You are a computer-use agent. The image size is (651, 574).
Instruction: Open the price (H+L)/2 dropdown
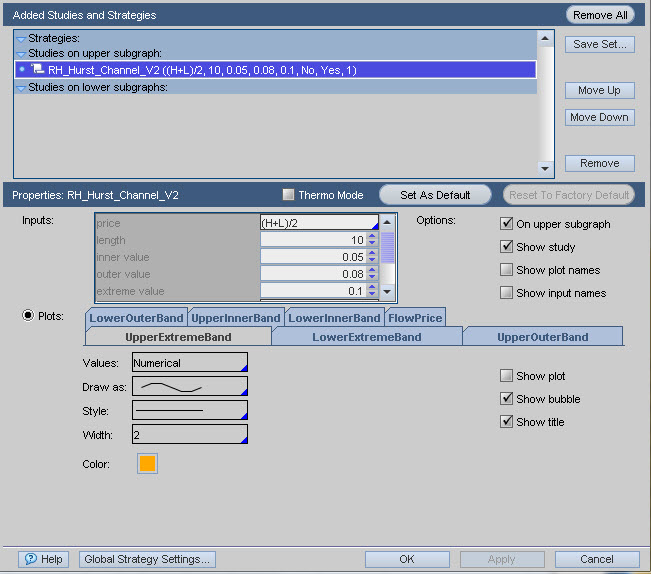319,223
